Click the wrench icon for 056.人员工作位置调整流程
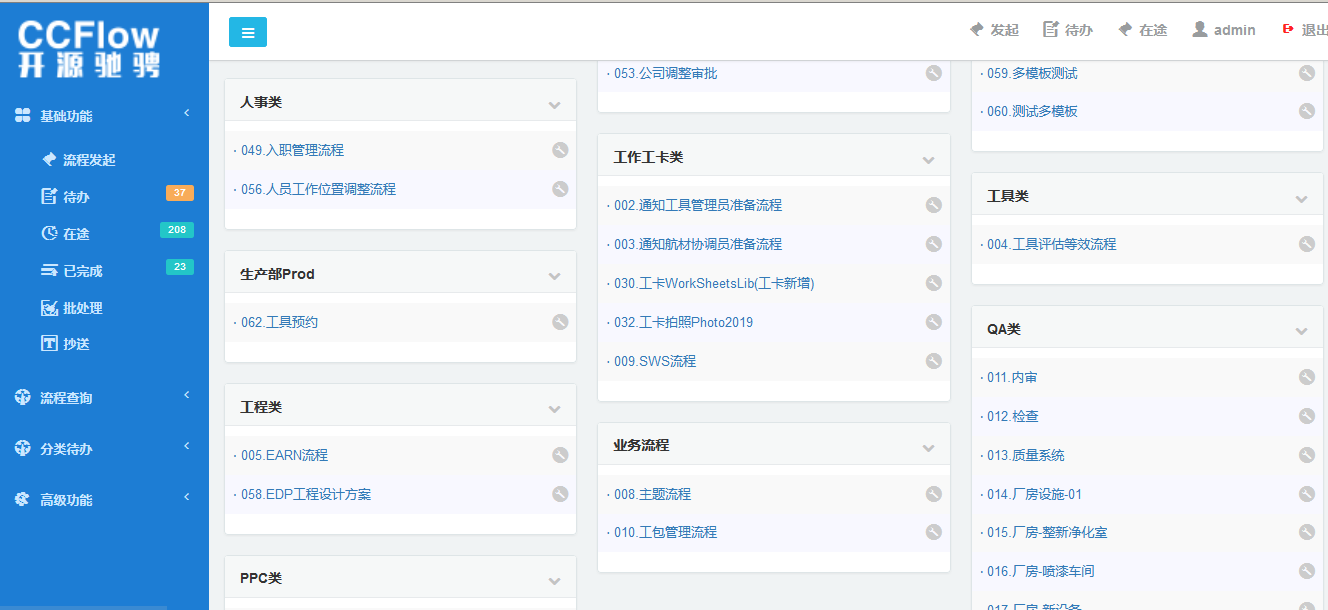Image resolution: width=1328 pixels, height=610 pixels. [x=560, y=189]
